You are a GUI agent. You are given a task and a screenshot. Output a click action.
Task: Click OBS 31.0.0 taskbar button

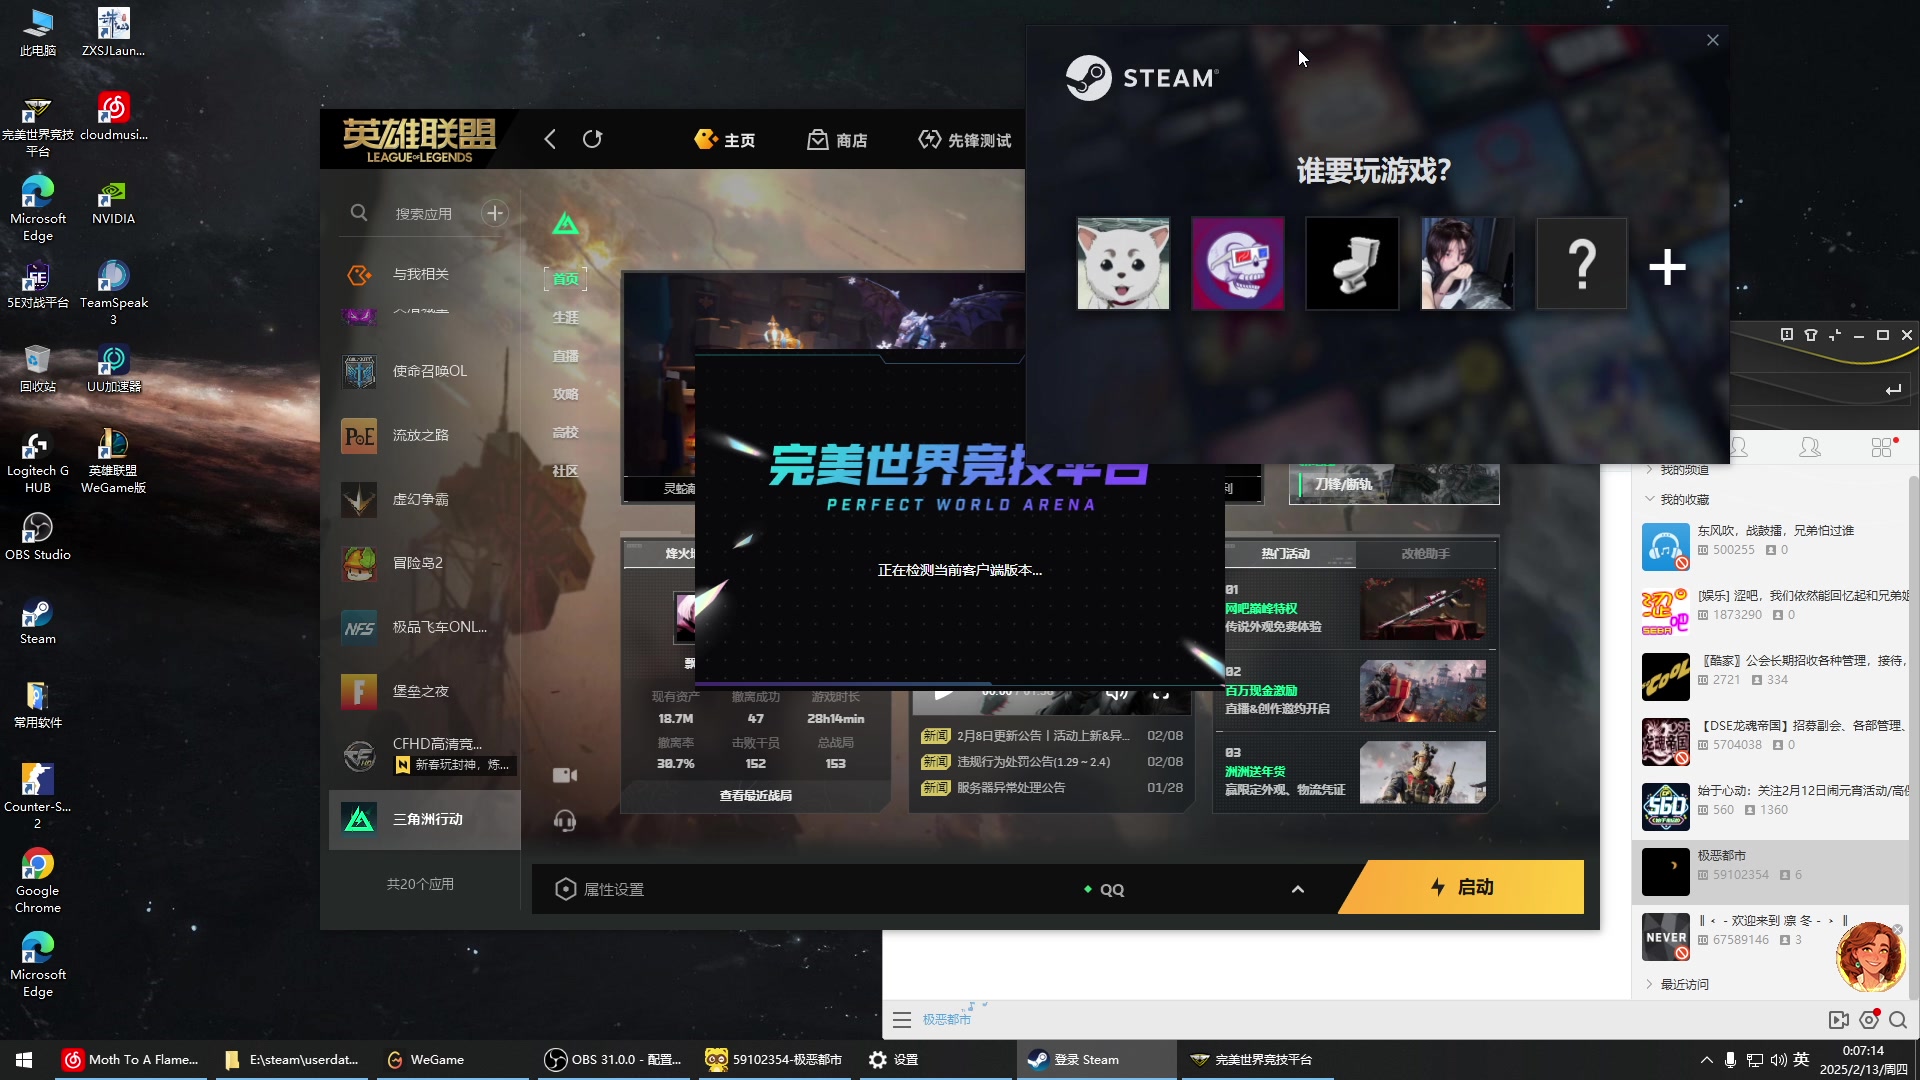coord(613,1060)
